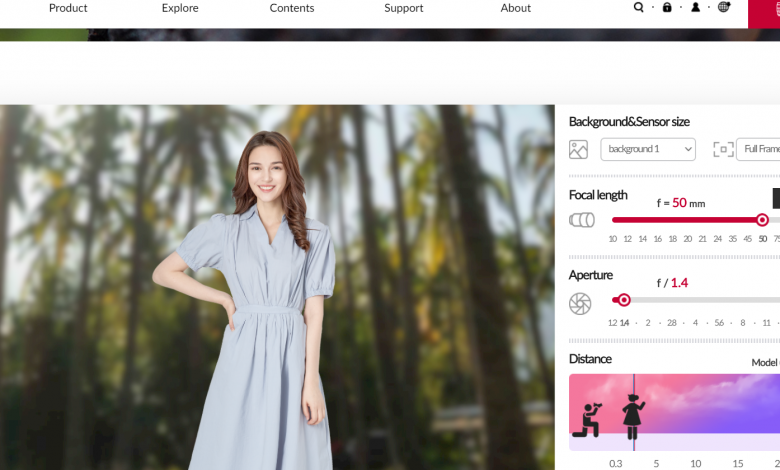This screenshot has height=470, width=780.
Task: Click the shopping bag lock icon
Action: tap(667, 7)
